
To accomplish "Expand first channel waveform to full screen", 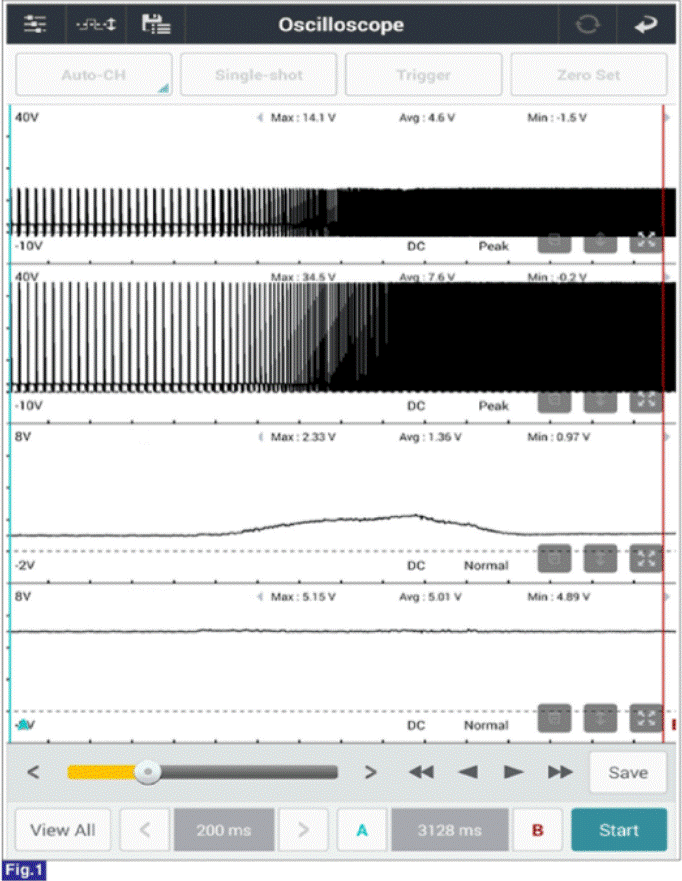I will (647, 240).
